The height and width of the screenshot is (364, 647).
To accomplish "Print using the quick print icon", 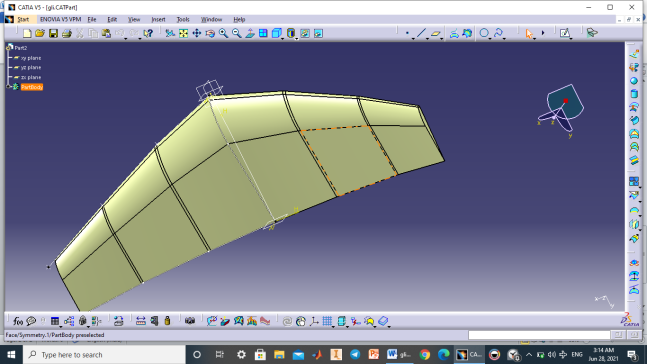I will pyautogui.click(x=66, y=33).
